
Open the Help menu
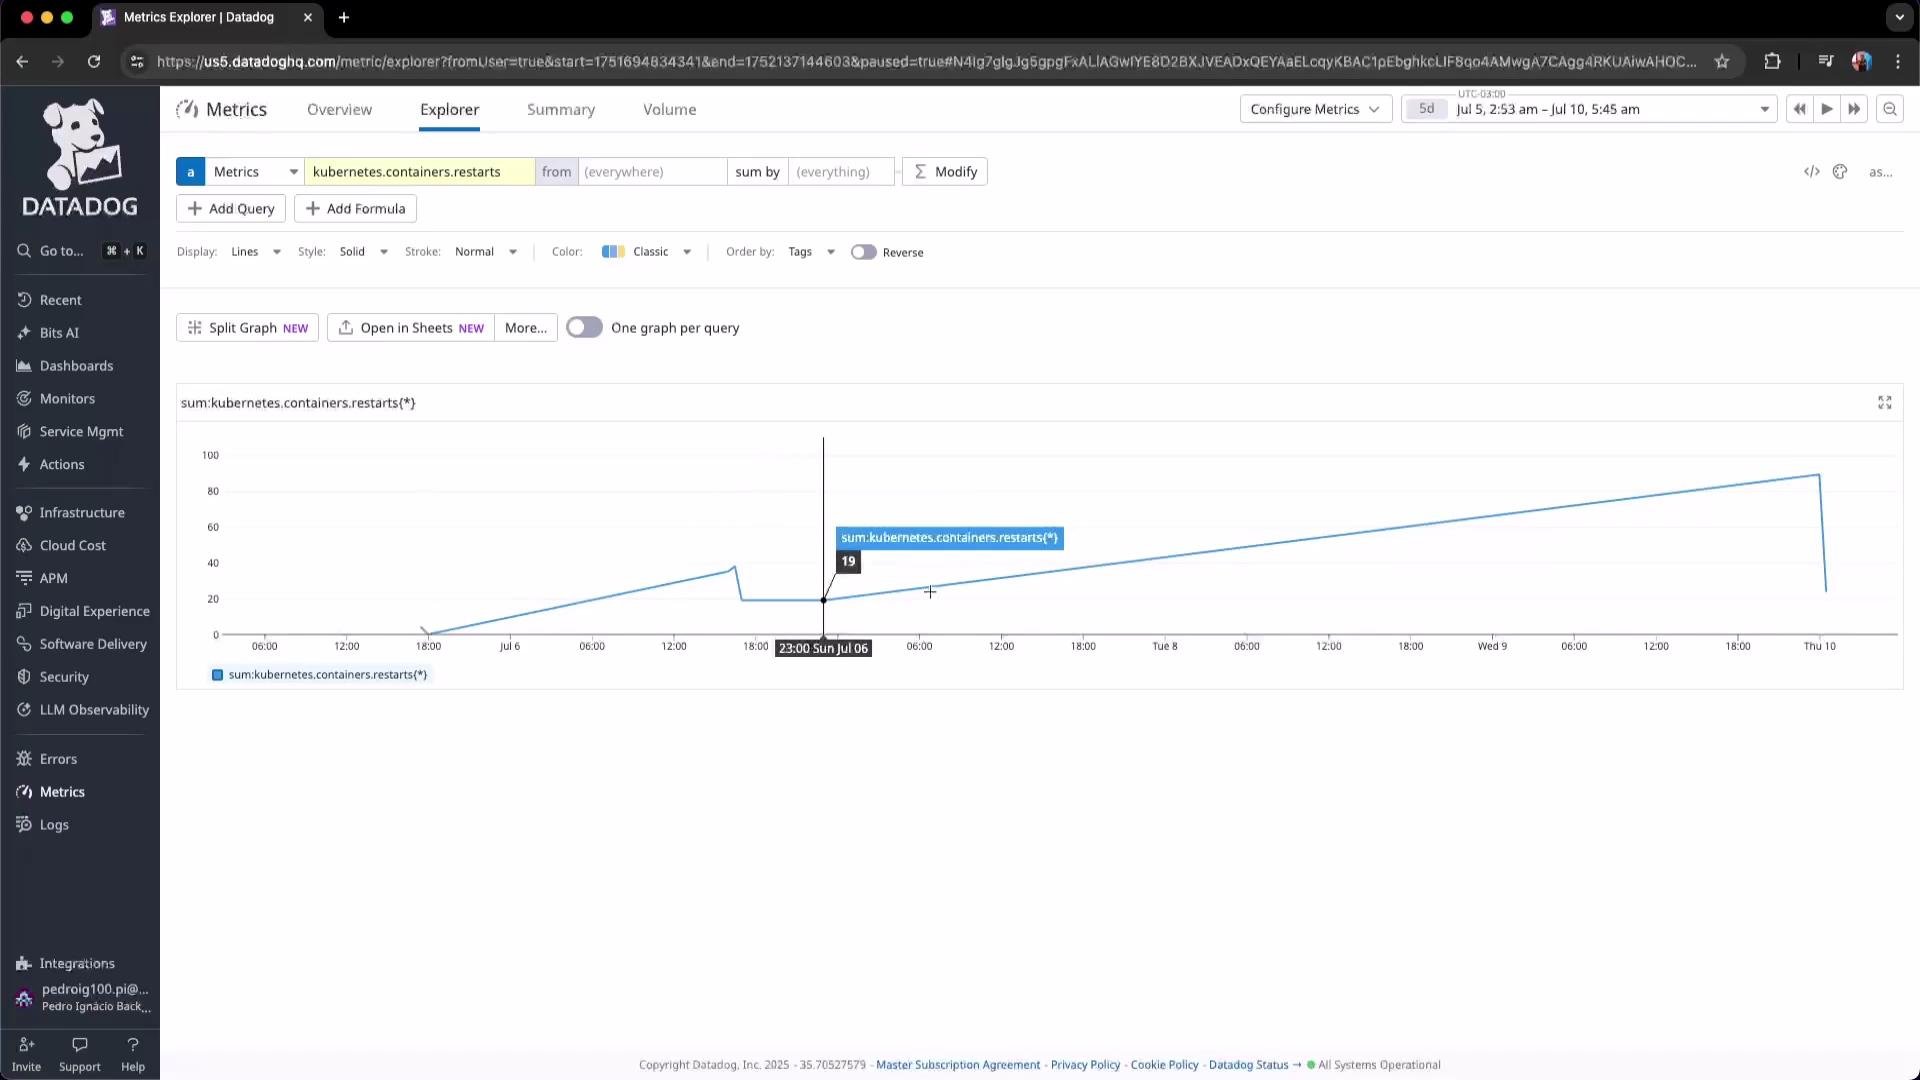pyautogui.click(x=133, y=1055)
